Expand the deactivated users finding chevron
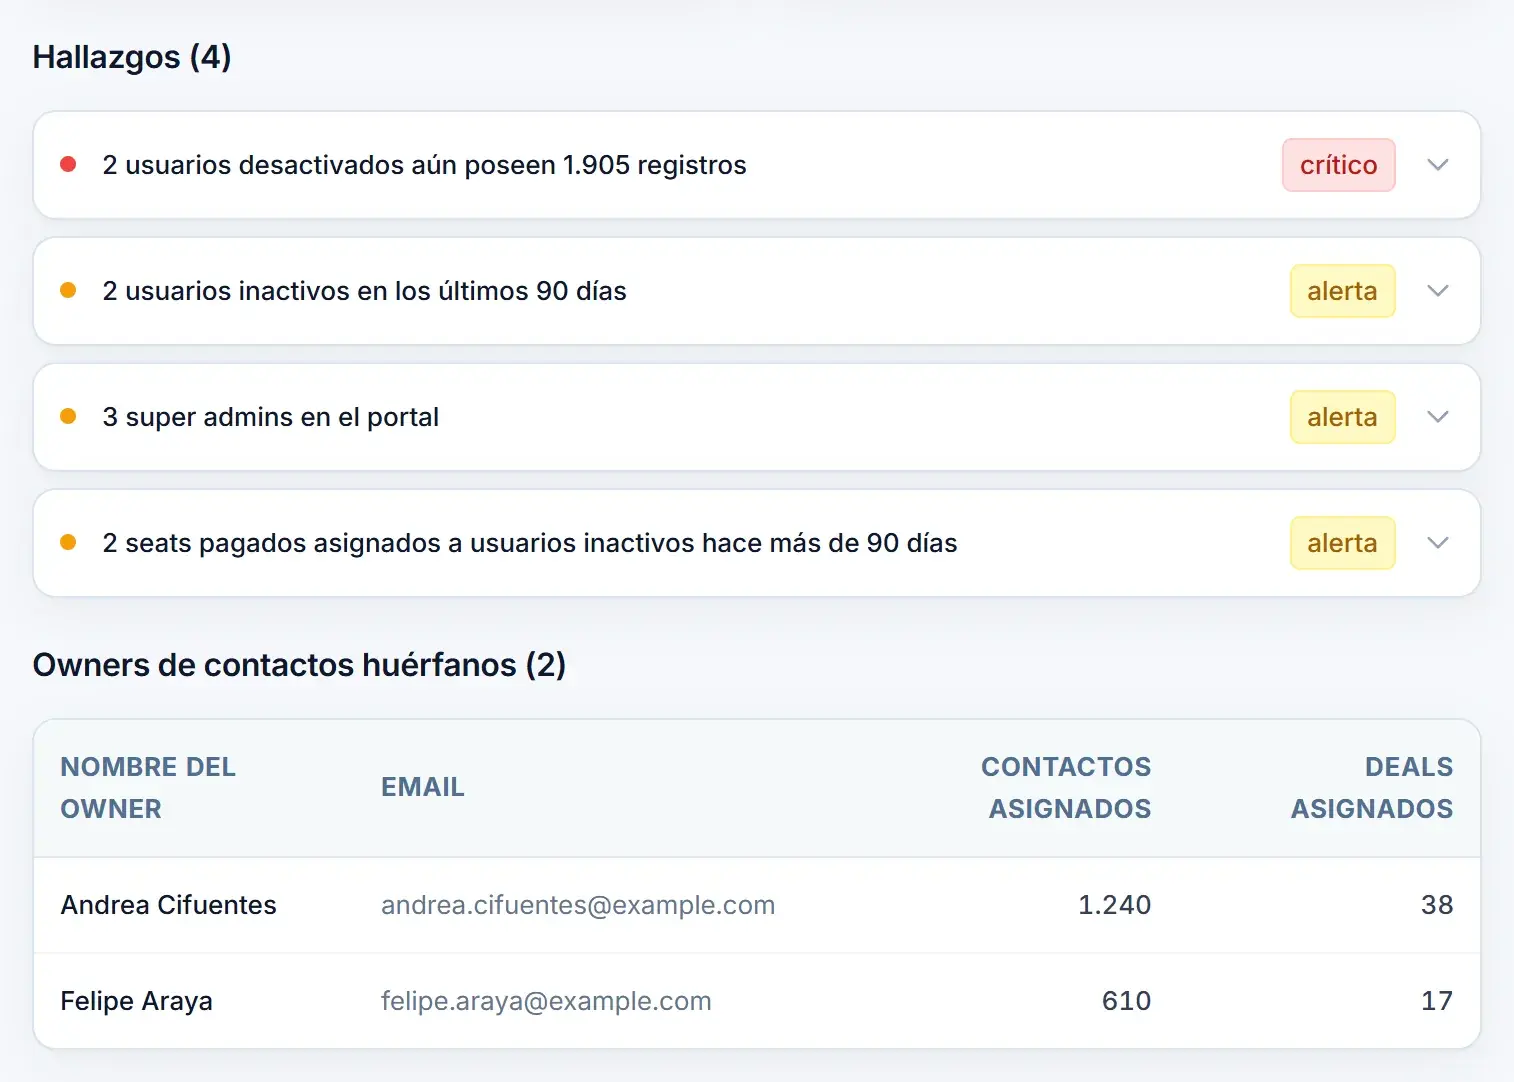The width and height of the screenshot is (1514, 1082). [1437, 165]
